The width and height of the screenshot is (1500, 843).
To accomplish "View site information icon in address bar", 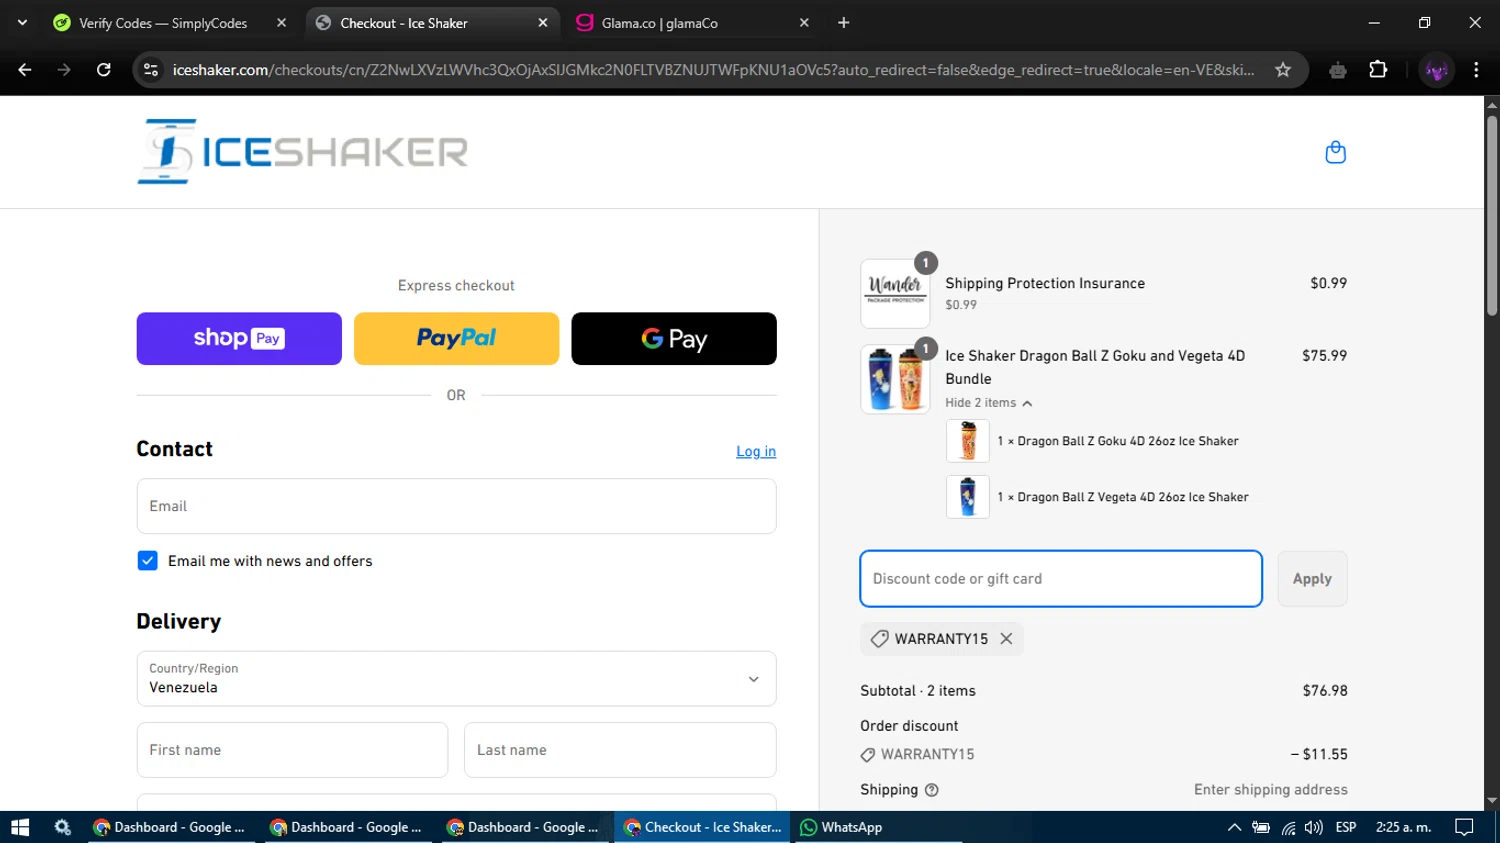I will [151, 70].
